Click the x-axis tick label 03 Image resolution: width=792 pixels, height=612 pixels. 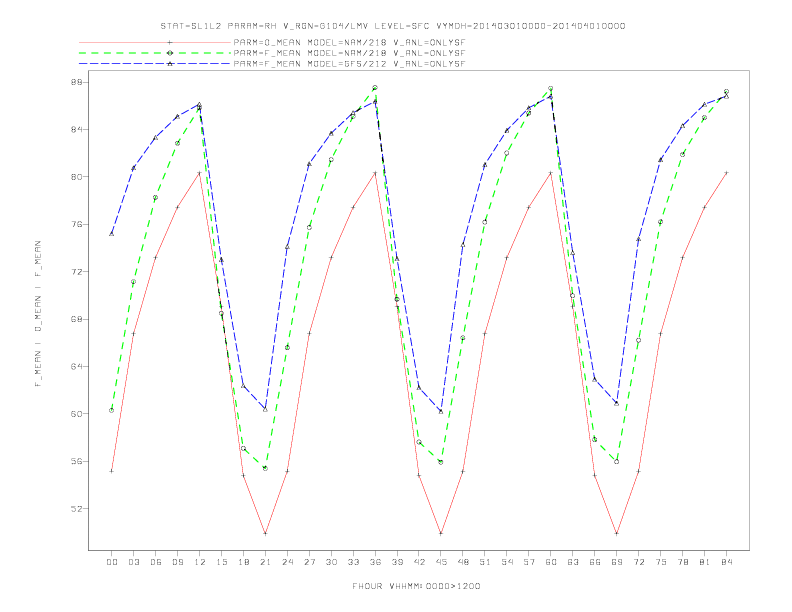[x=133, y=562]
